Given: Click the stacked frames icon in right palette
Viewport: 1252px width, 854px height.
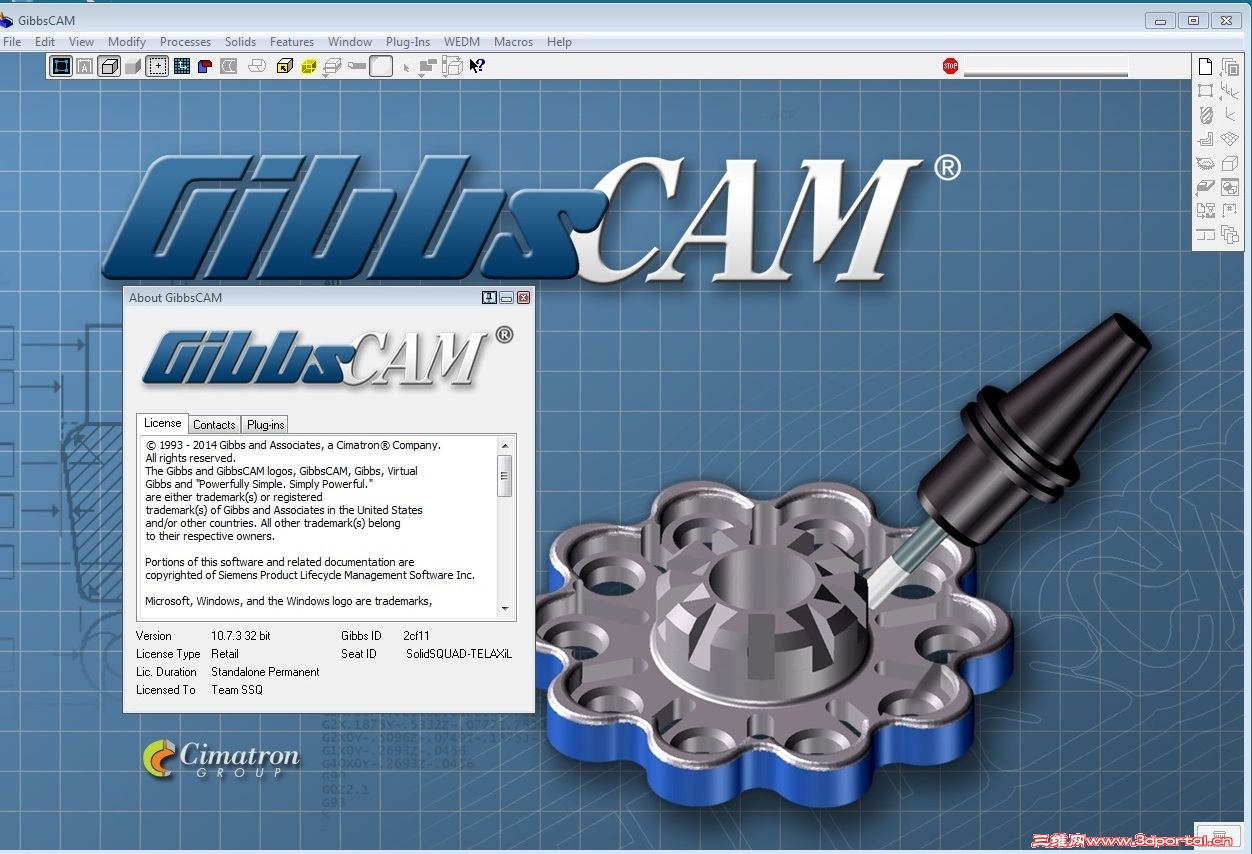Looking at the screenshot, I should point(1230,67).
